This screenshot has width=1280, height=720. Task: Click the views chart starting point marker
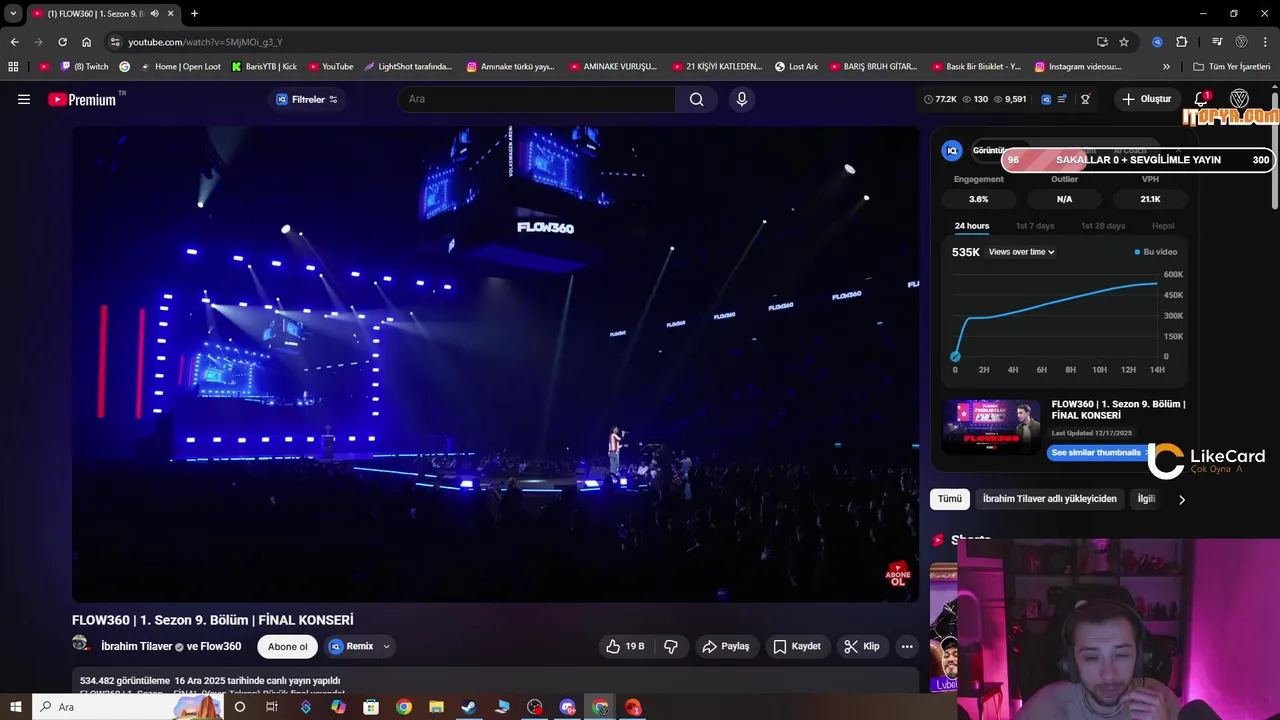tap(955, 357)
